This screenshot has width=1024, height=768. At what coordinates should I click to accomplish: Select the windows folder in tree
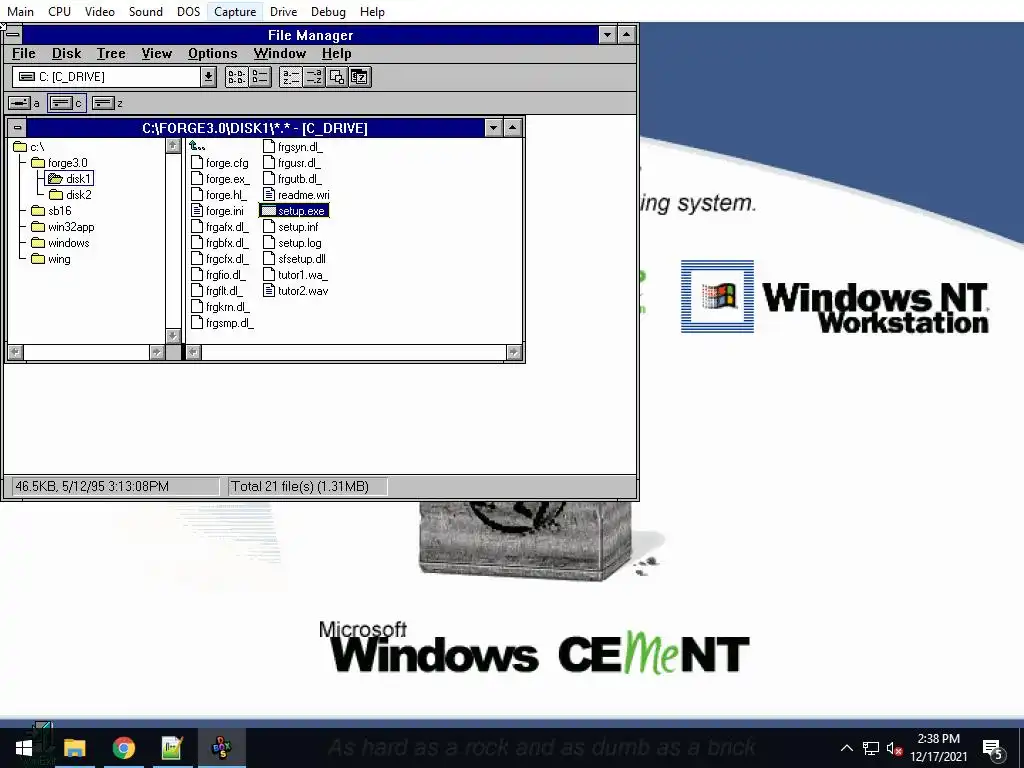(60, 243)
